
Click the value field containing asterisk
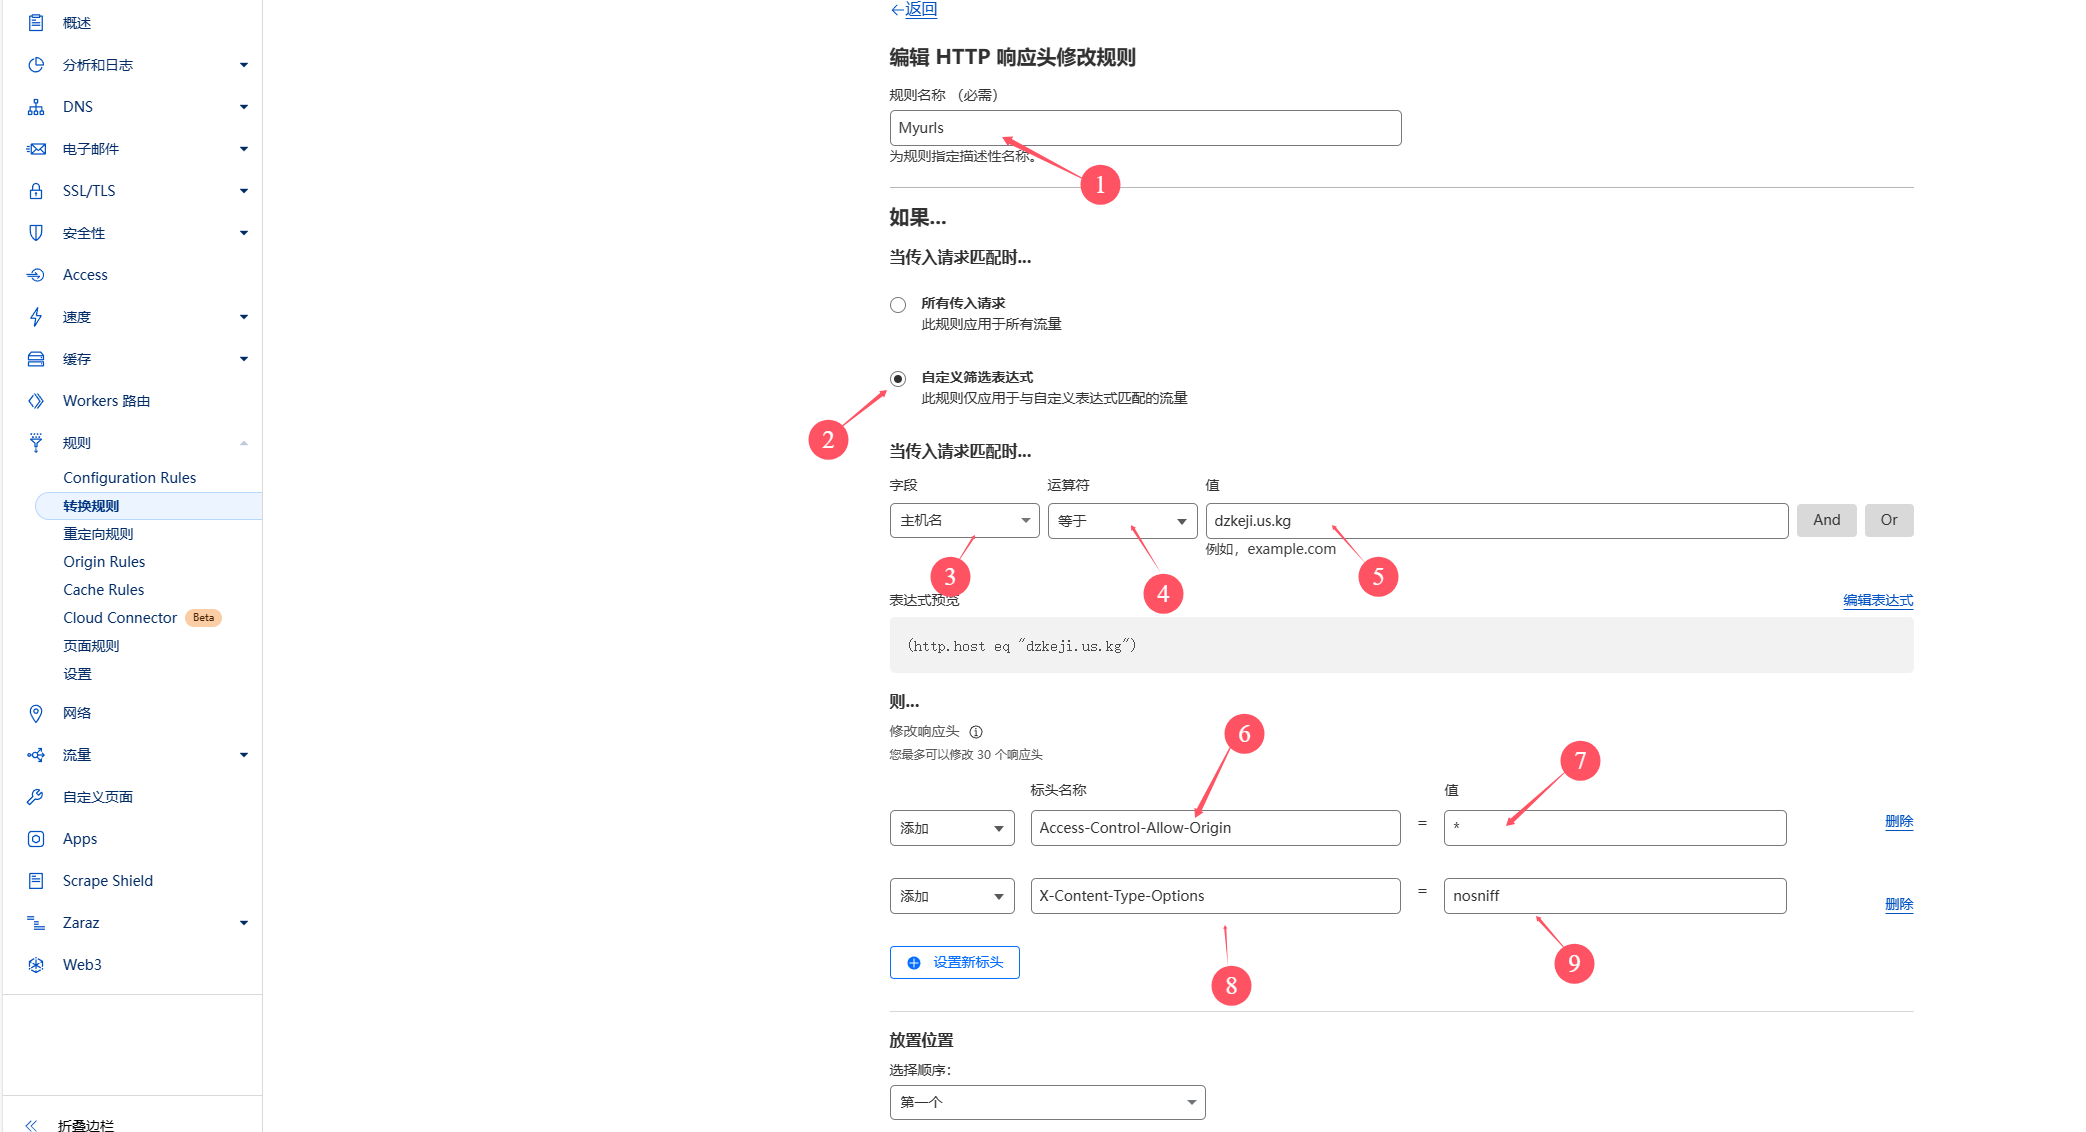(1615, 828)
